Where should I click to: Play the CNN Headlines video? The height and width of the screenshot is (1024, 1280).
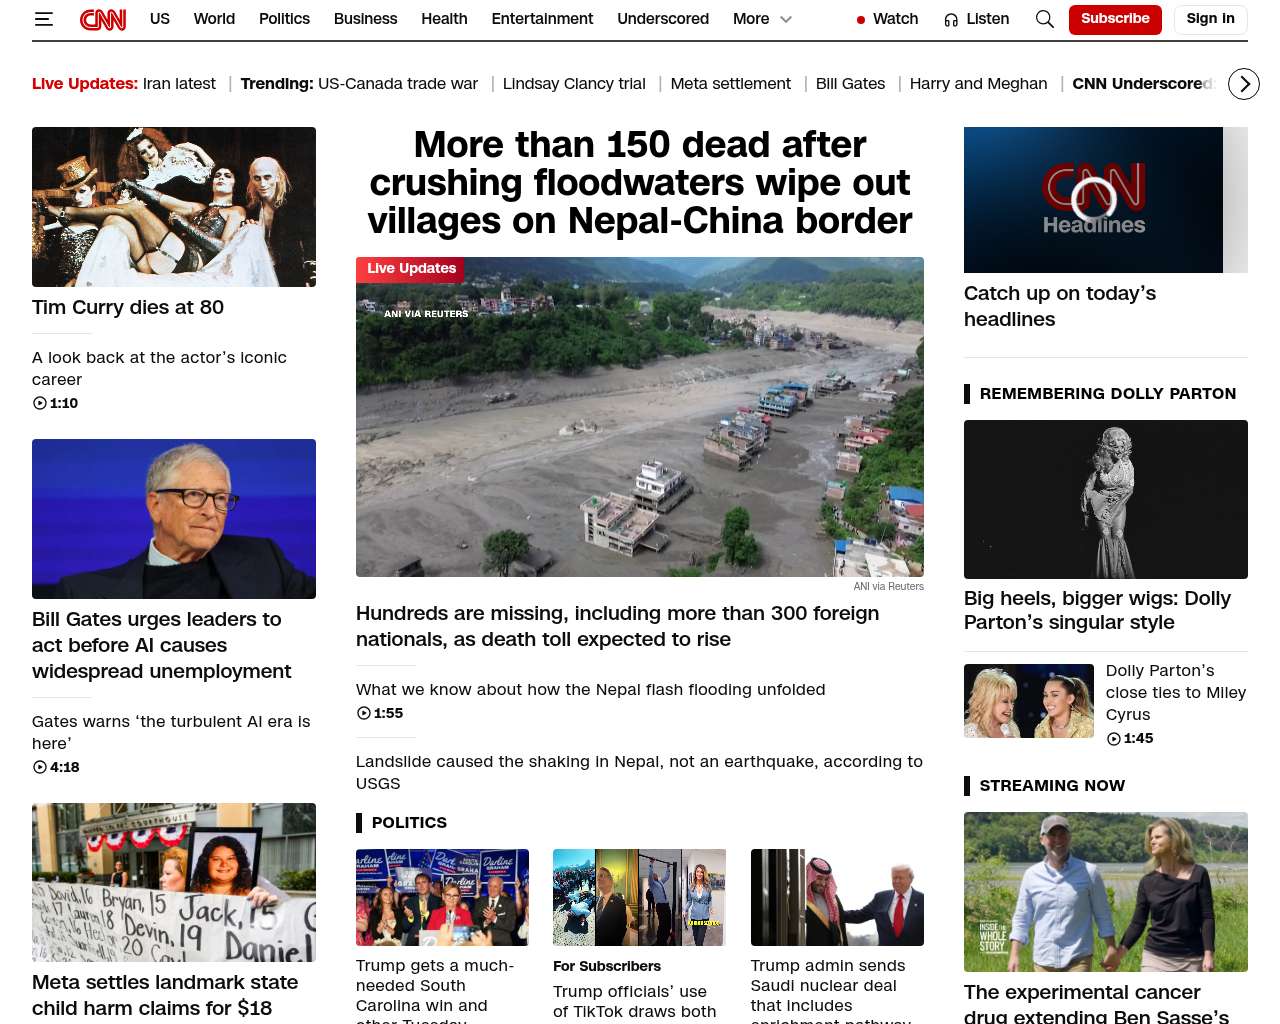[1093, 199]
